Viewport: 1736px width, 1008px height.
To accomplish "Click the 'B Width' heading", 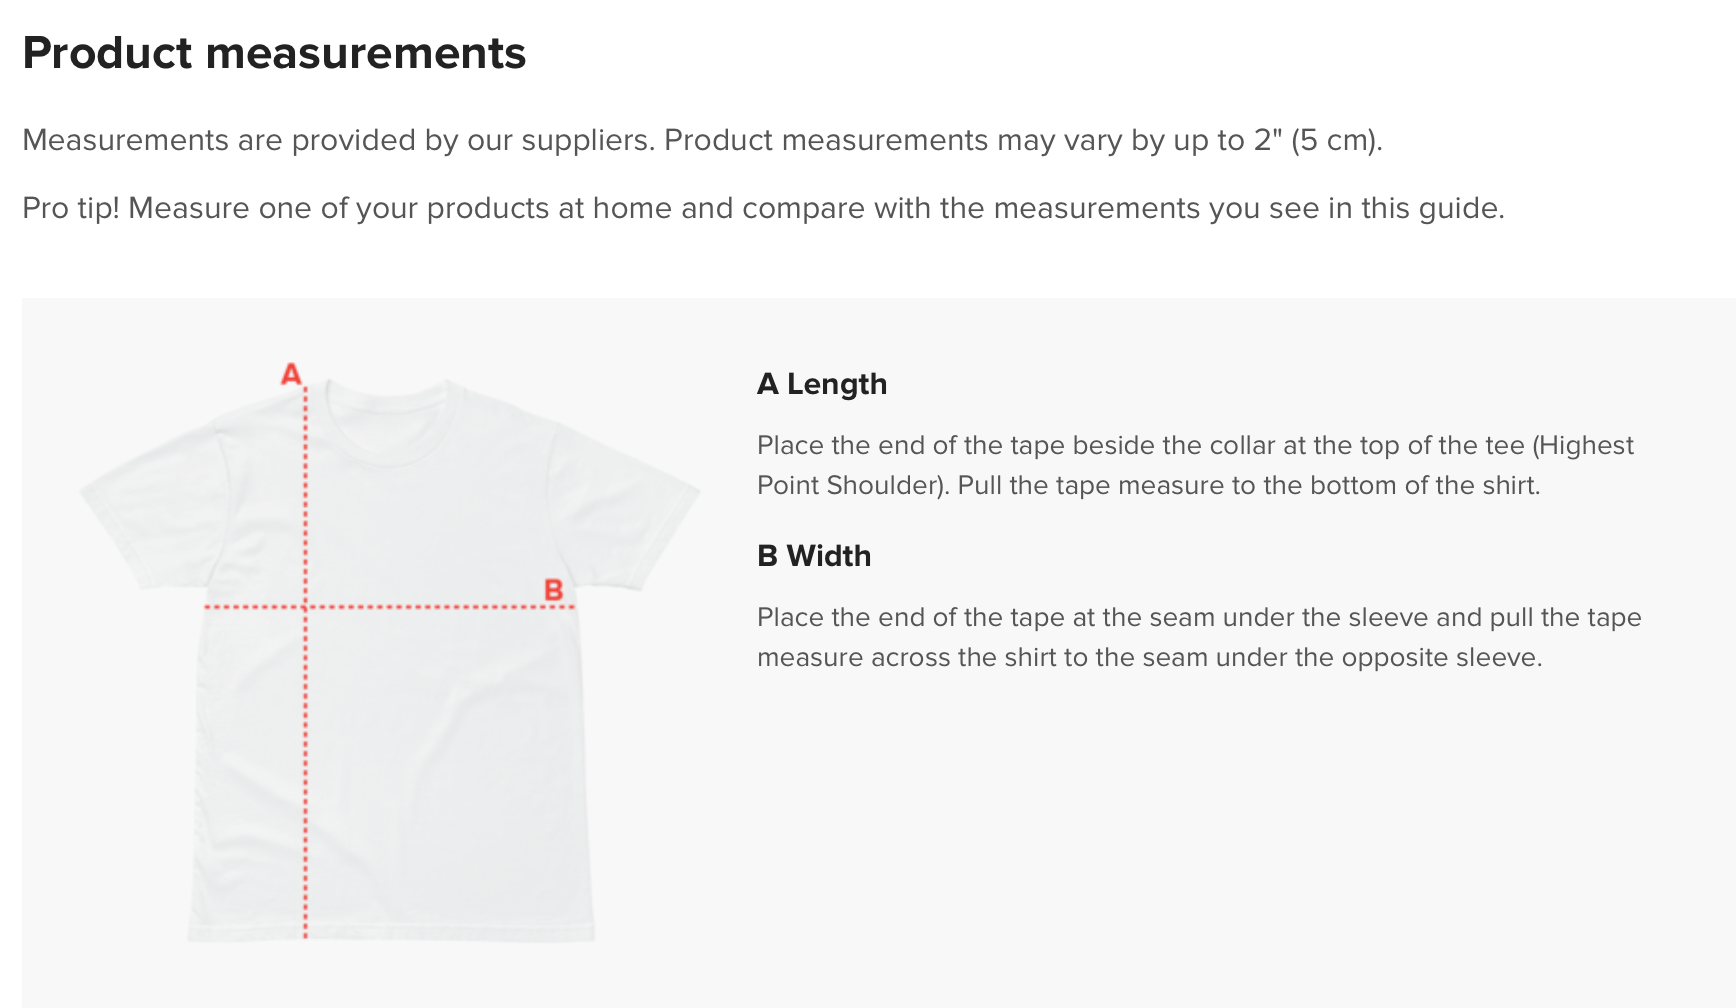I will [814, 556].
